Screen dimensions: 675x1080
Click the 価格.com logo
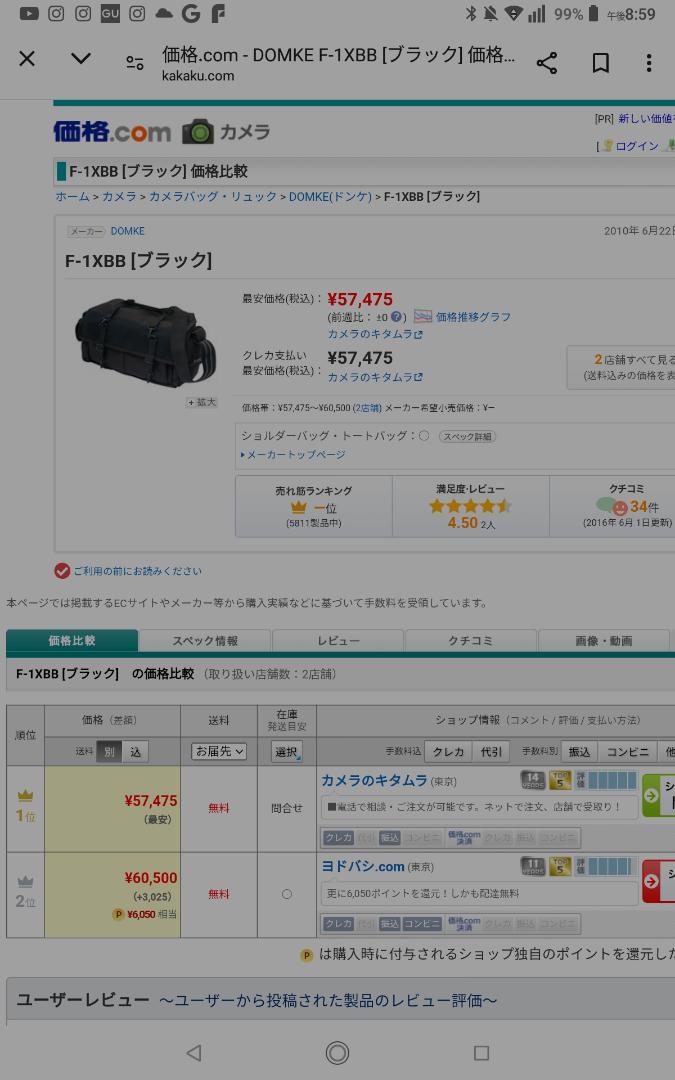(x=112, y=132)
